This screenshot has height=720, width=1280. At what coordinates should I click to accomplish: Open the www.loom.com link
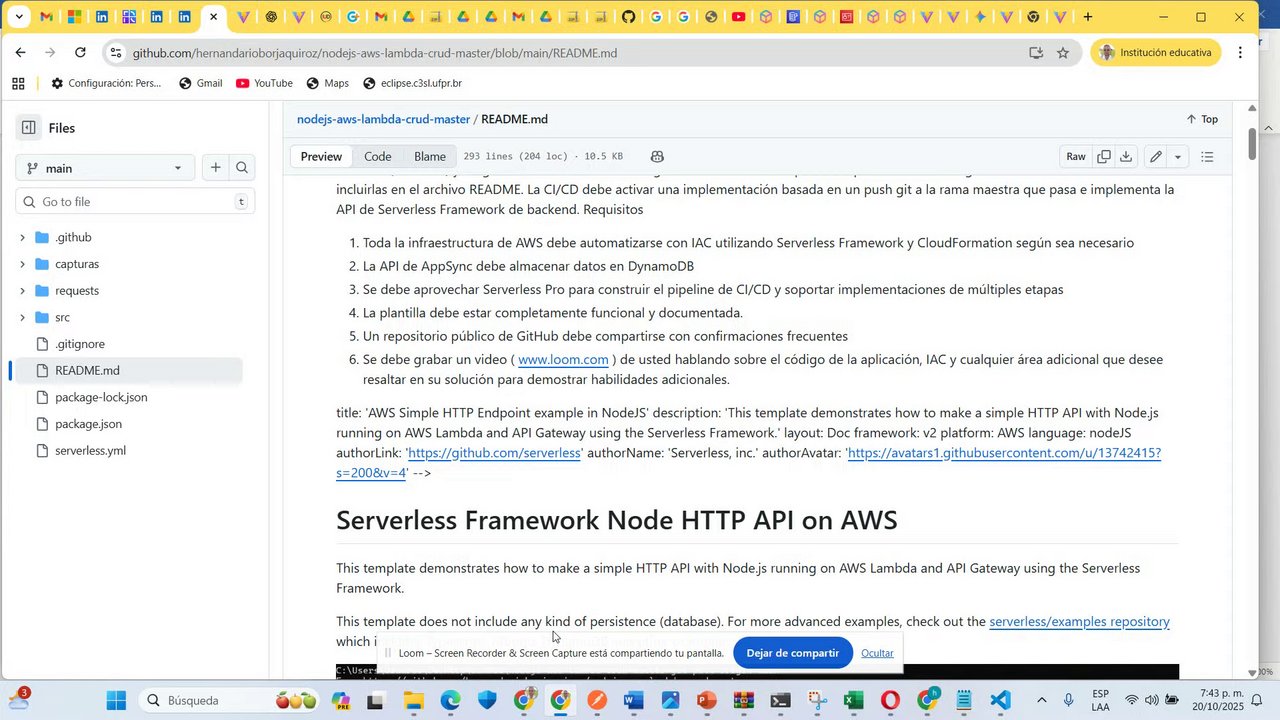click(x=563, y=359)
